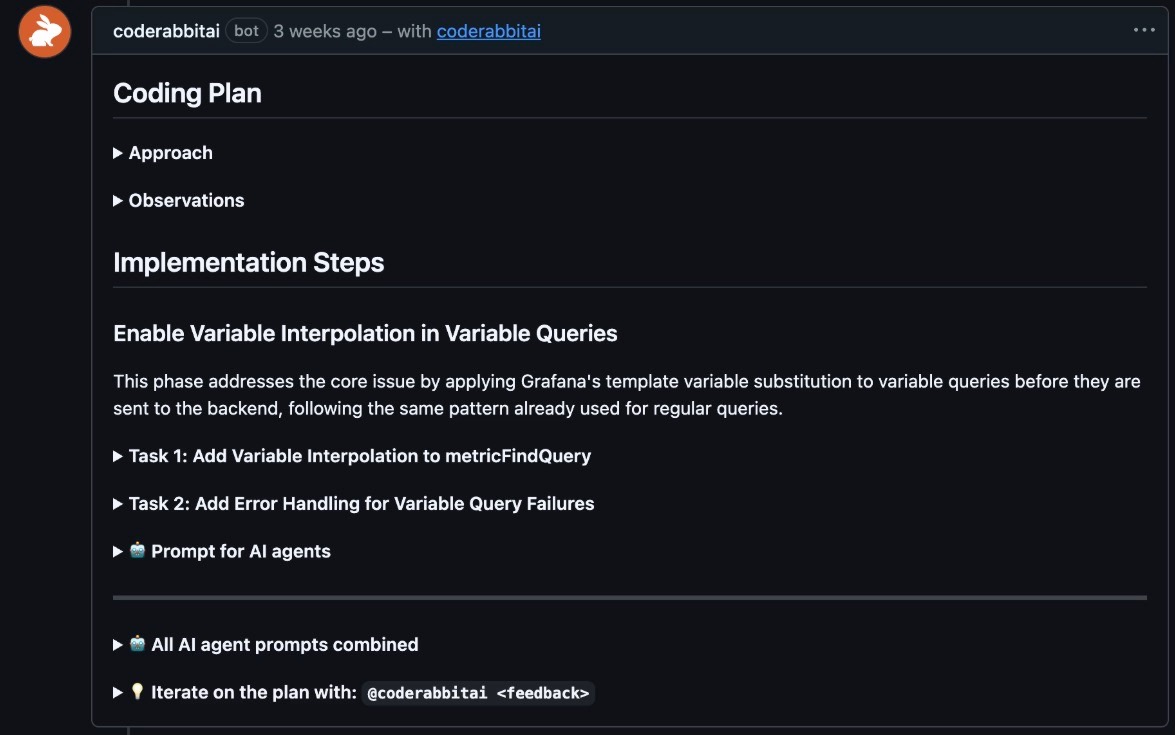This screenshot has height=735, width=1175.
Task: Click the underlined coderabbitai link after 'with'
Action: (x=488, y=31)
